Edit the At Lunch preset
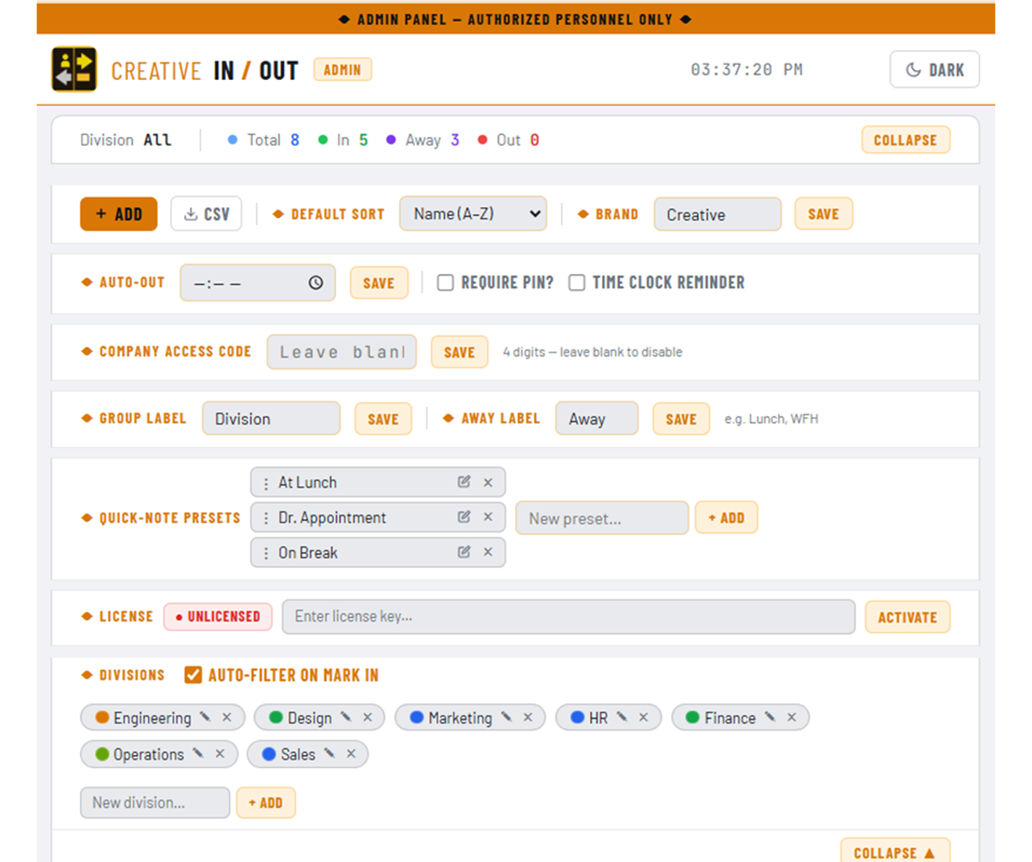 [464, 482]
